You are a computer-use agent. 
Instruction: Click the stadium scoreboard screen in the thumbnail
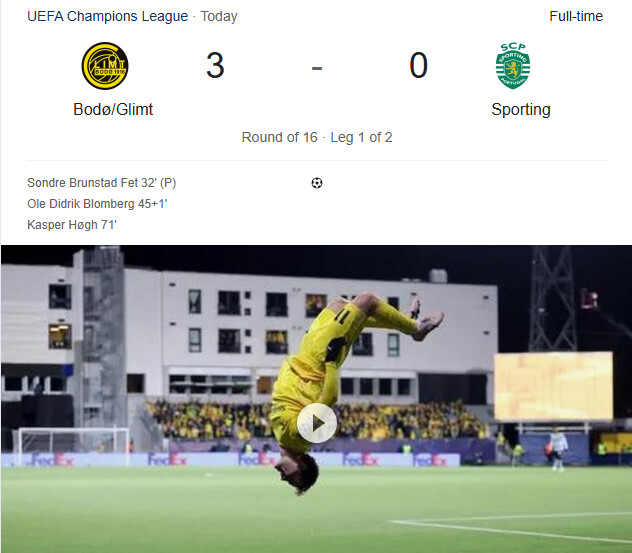[553, 386]
